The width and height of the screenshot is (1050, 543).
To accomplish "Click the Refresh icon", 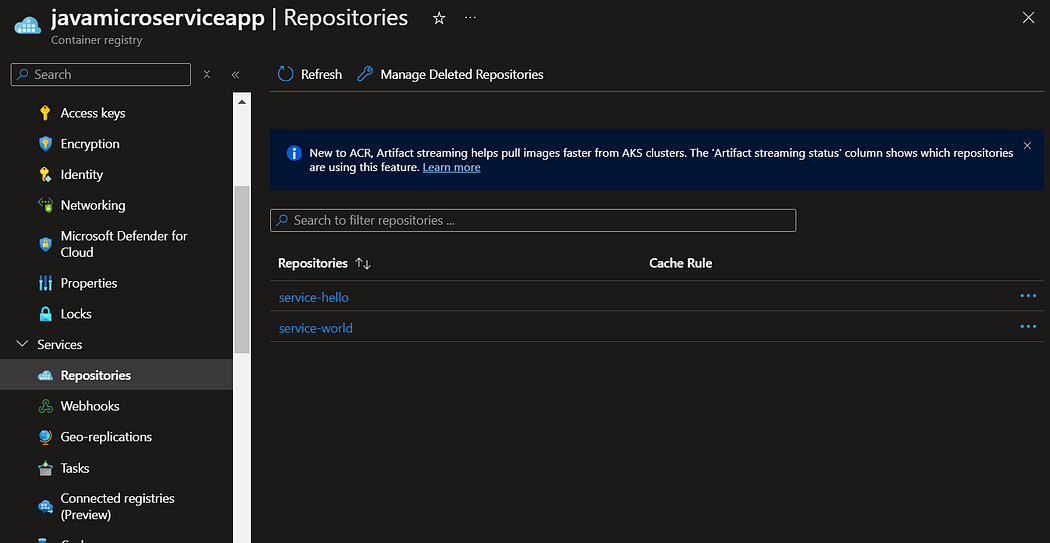I will pos(285,74).
